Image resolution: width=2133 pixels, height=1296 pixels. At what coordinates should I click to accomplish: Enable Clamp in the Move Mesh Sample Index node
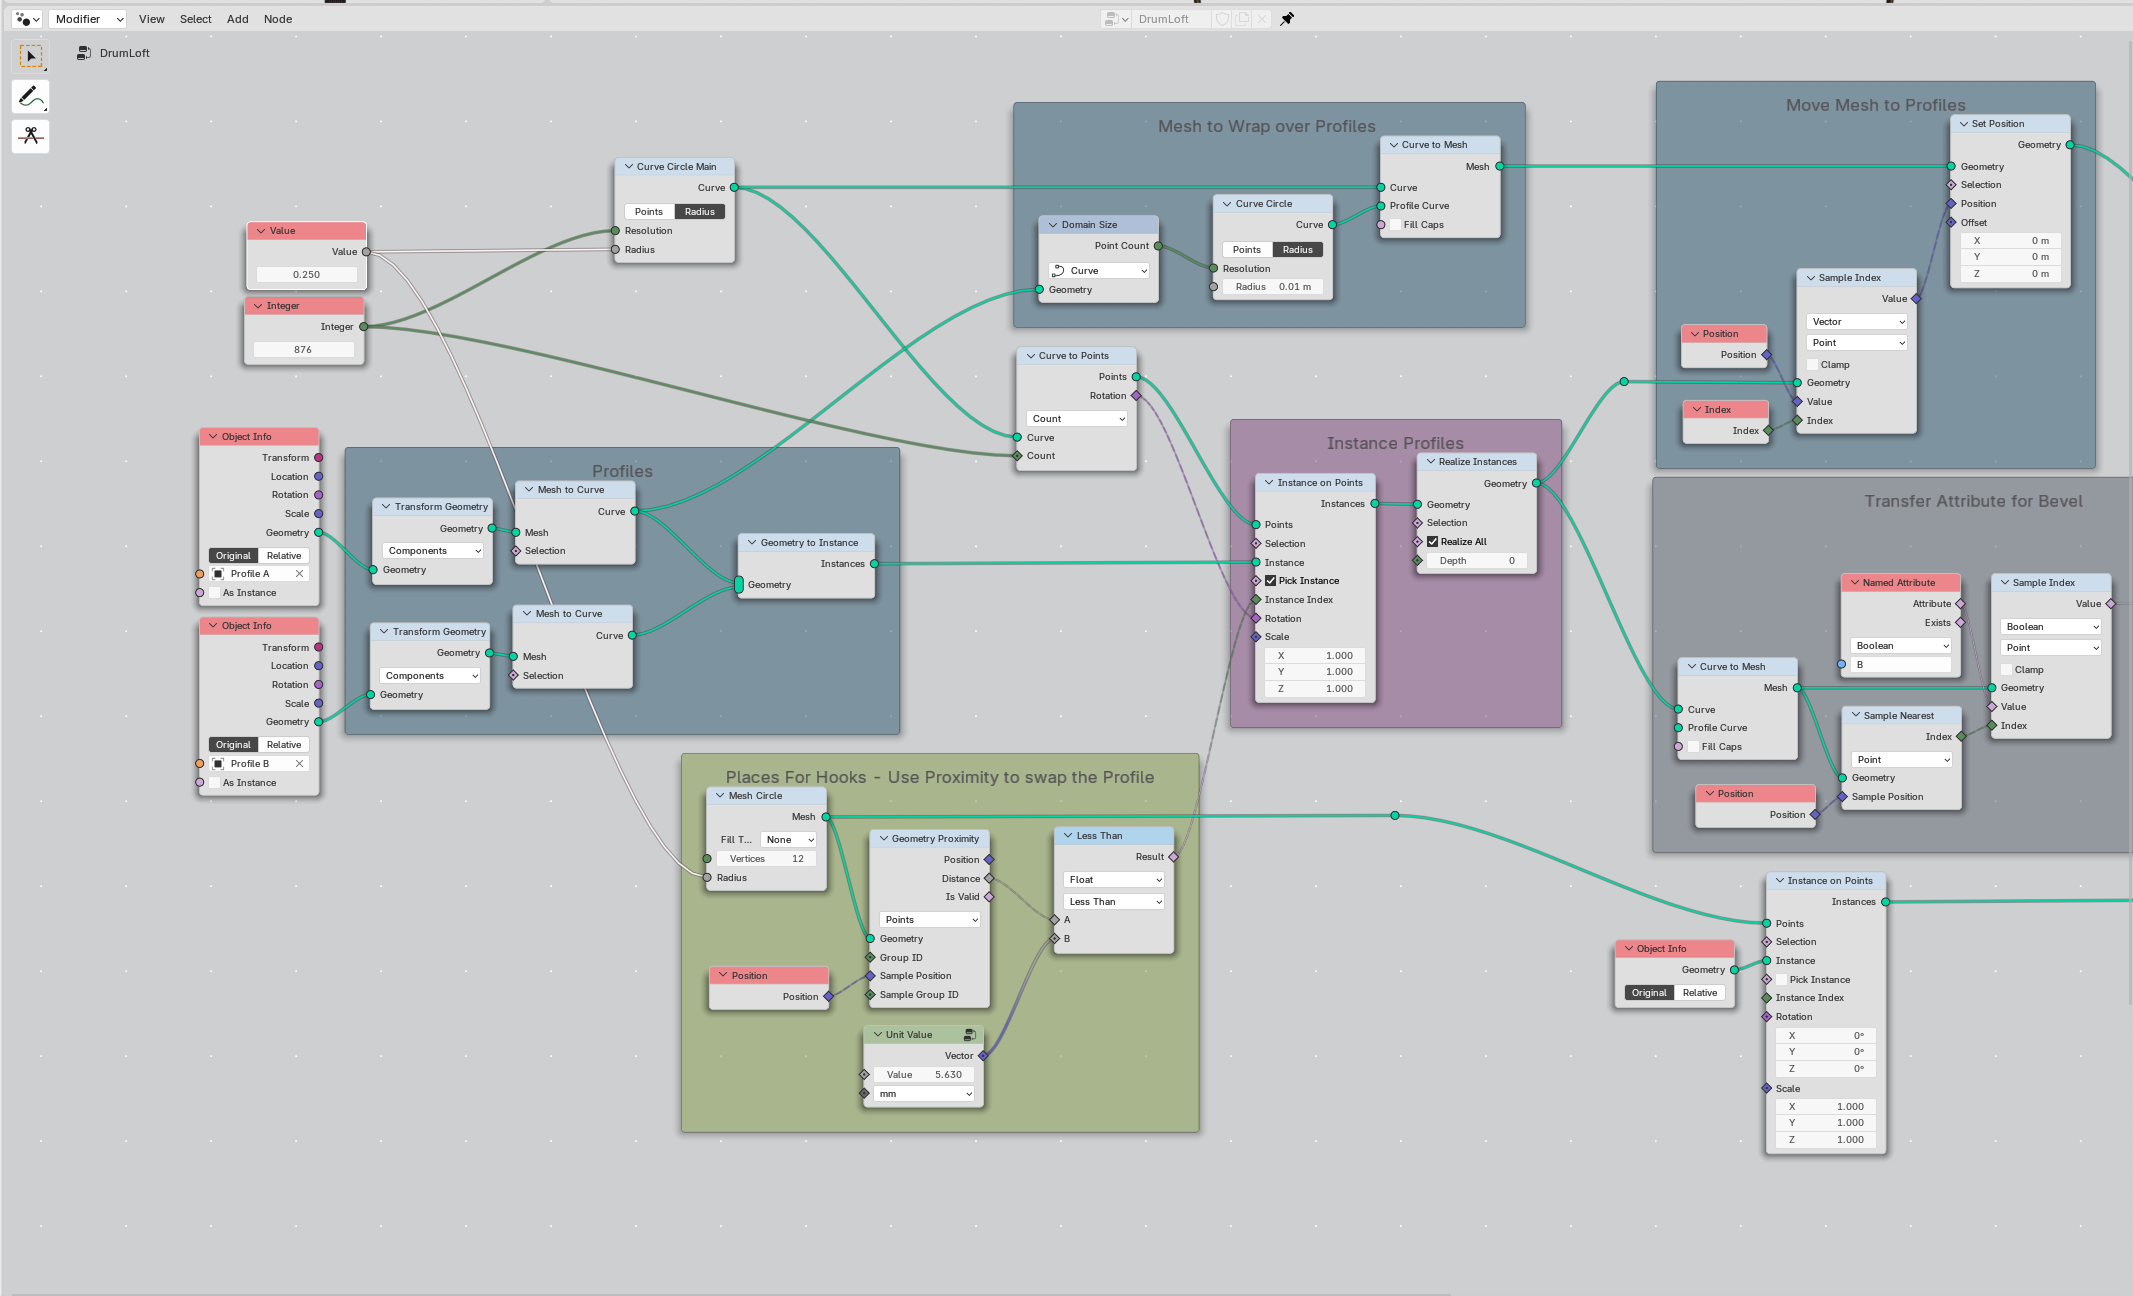[x=1812, y=365]
